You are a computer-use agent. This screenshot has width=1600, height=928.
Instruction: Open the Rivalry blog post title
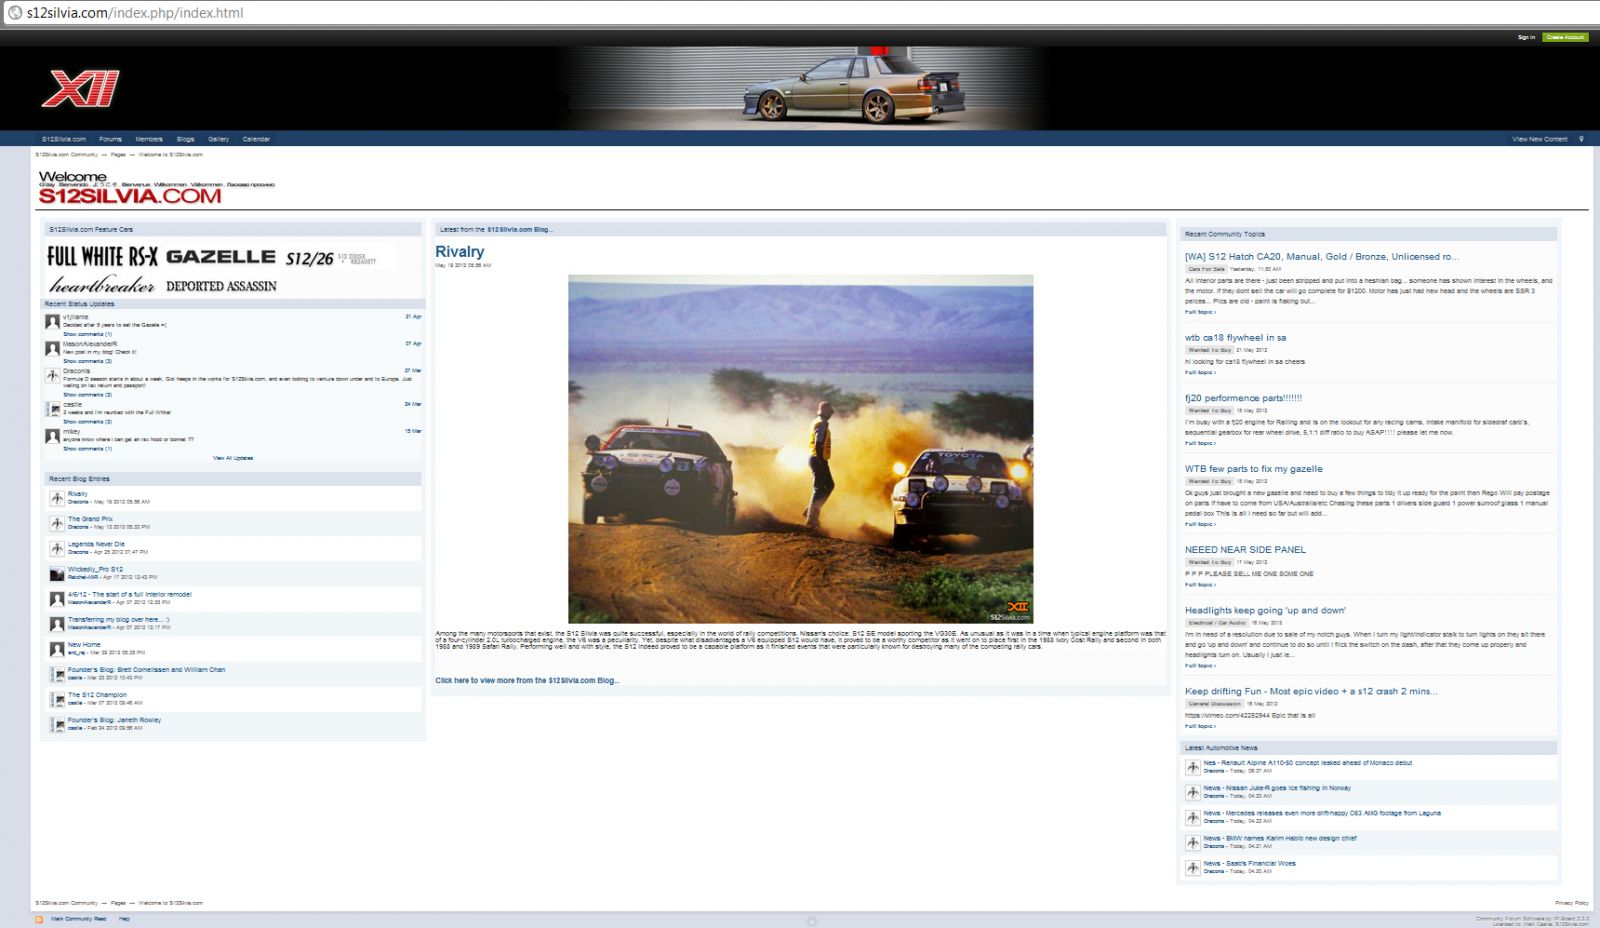[459, 252]
